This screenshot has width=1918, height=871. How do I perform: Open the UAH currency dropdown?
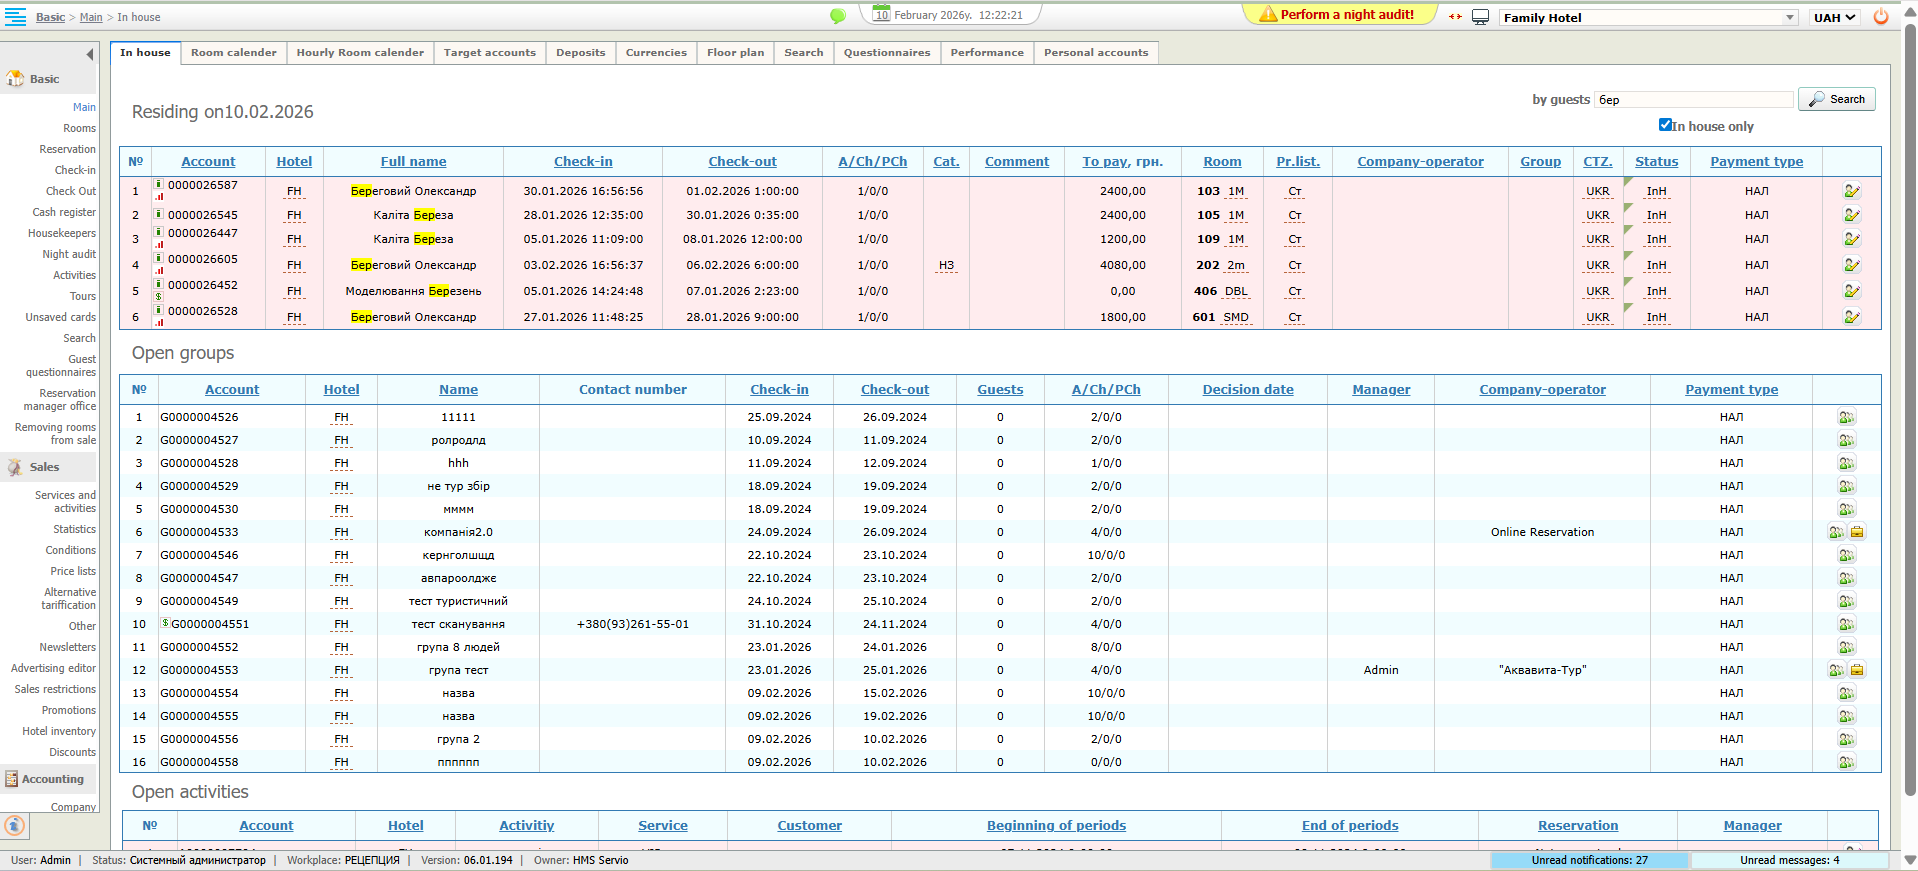pos(1834,18)
